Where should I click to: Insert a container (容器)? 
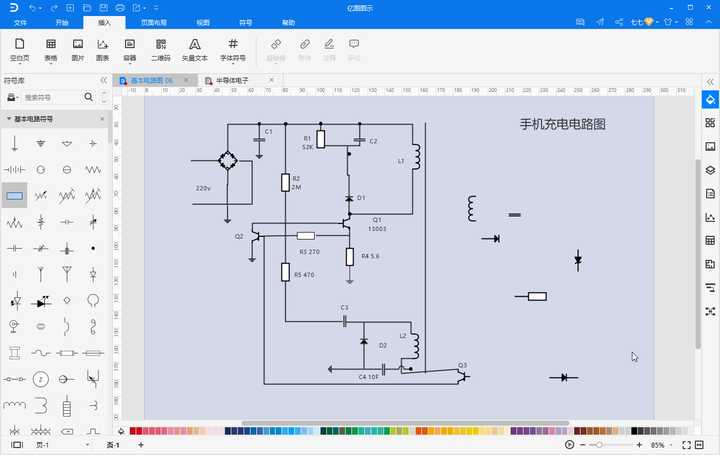[x=130, y=50]
